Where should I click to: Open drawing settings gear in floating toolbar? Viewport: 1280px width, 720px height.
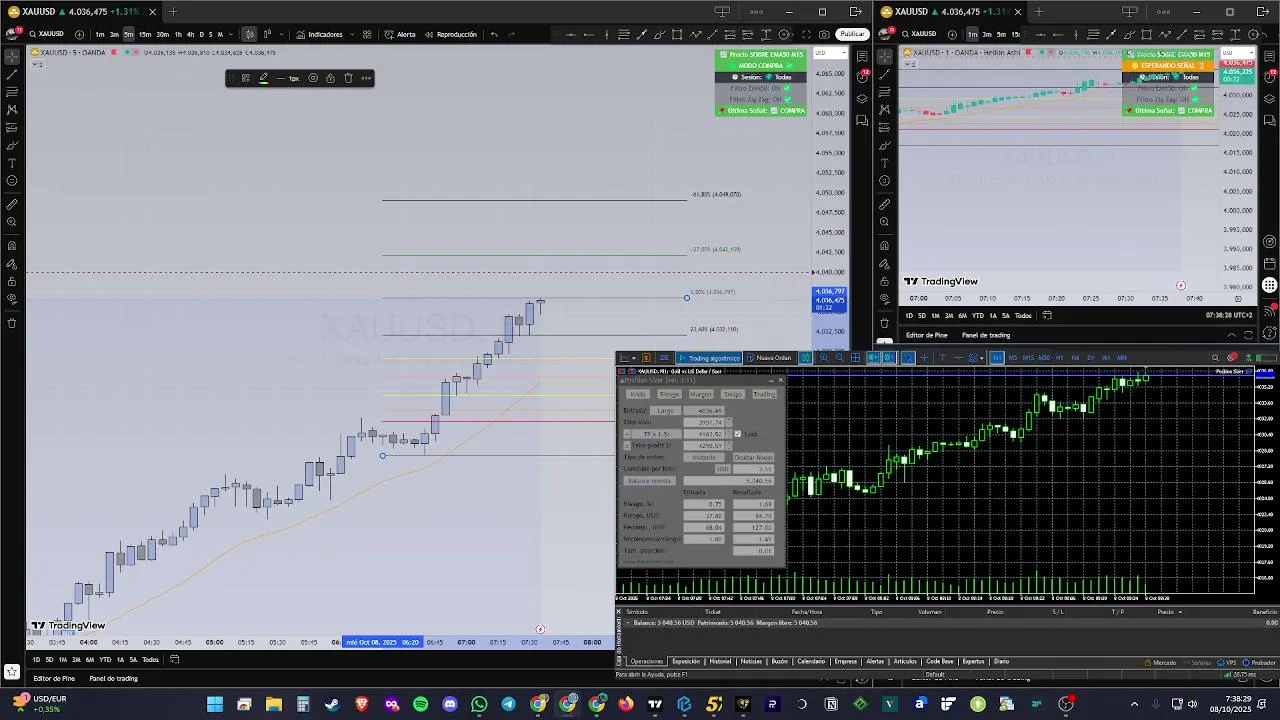click(313, 78)
